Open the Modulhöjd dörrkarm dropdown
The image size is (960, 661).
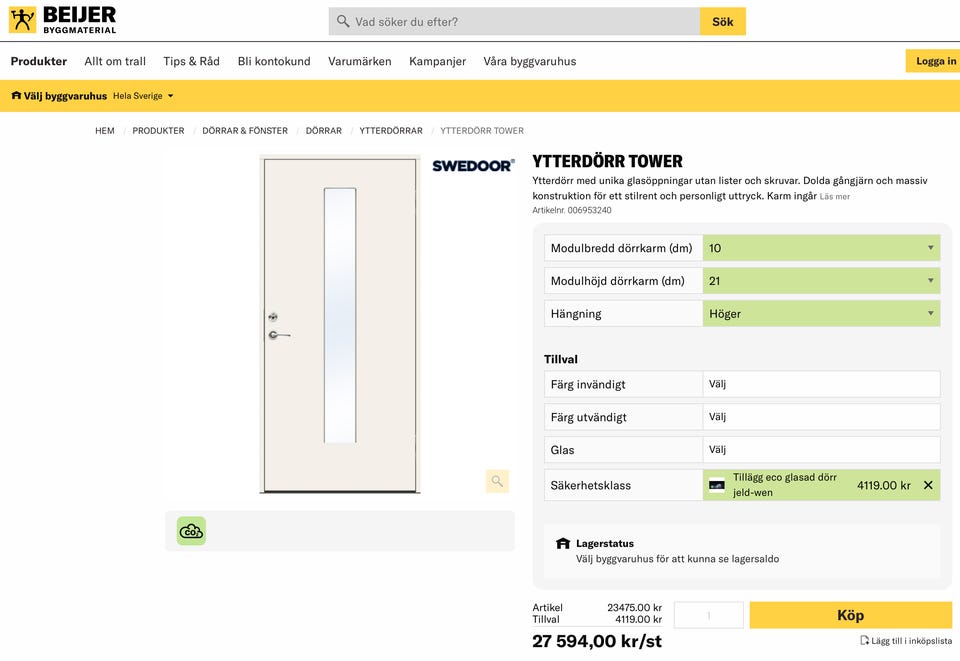pyautogui.click(x=821, y=281)
